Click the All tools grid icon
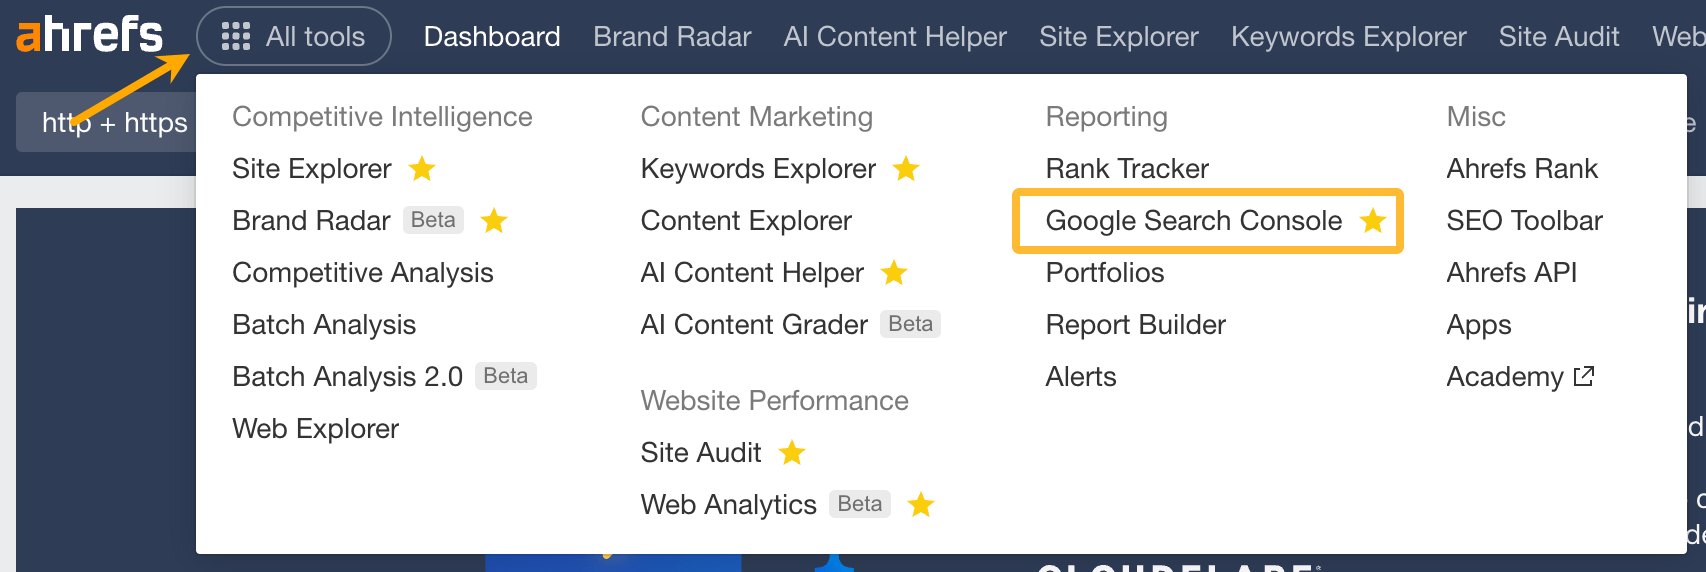The width and height of the screenshot is (1706, 572). point(236,37)
